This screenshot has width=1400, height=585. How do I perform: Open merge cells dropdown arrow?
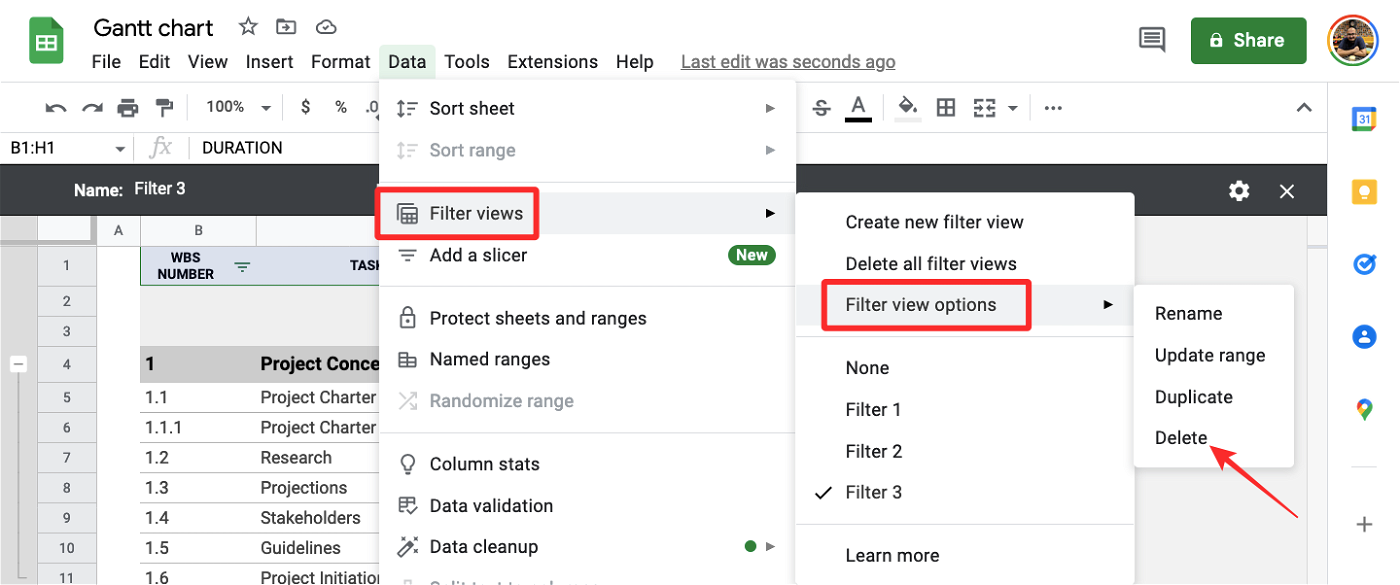pos(1012,107)
